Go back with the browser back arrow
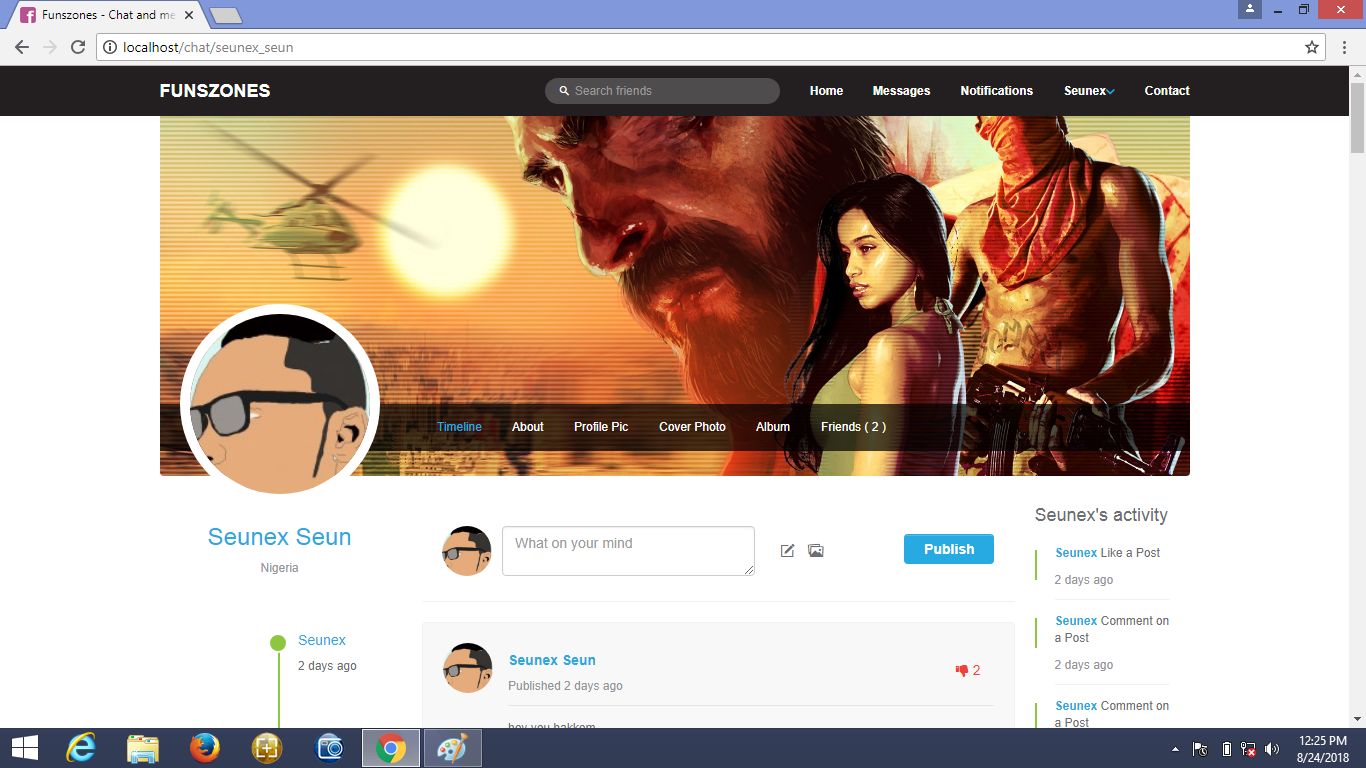Image resolution: width=1366 pixels, height=768 pixels. (22, 47)
